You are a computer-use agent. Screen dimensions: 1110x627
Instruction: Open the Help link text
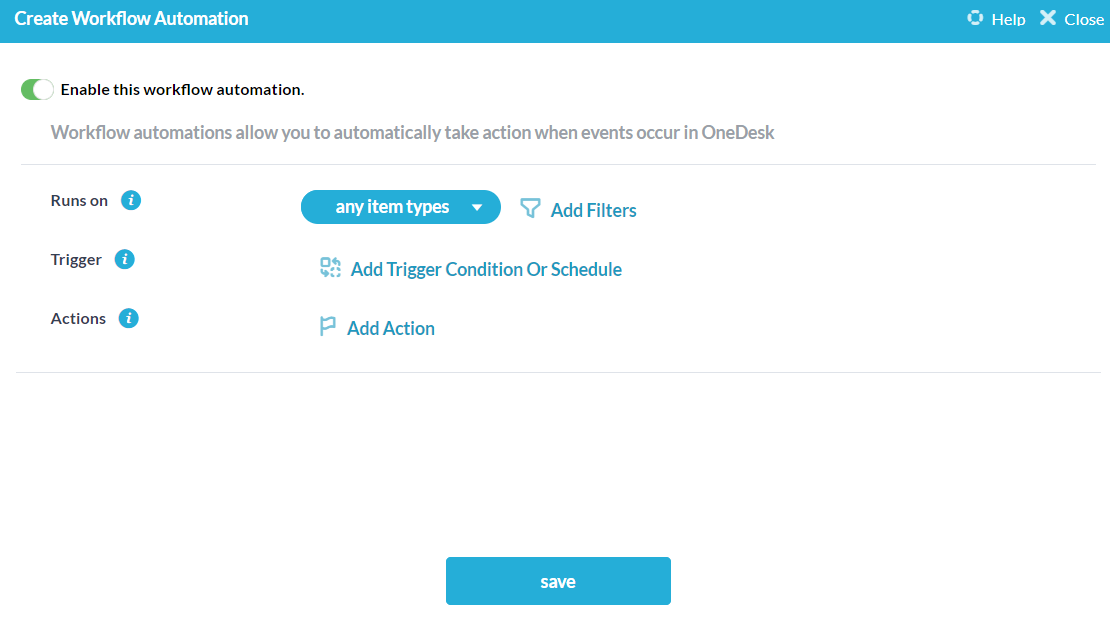pos(1008,19)
